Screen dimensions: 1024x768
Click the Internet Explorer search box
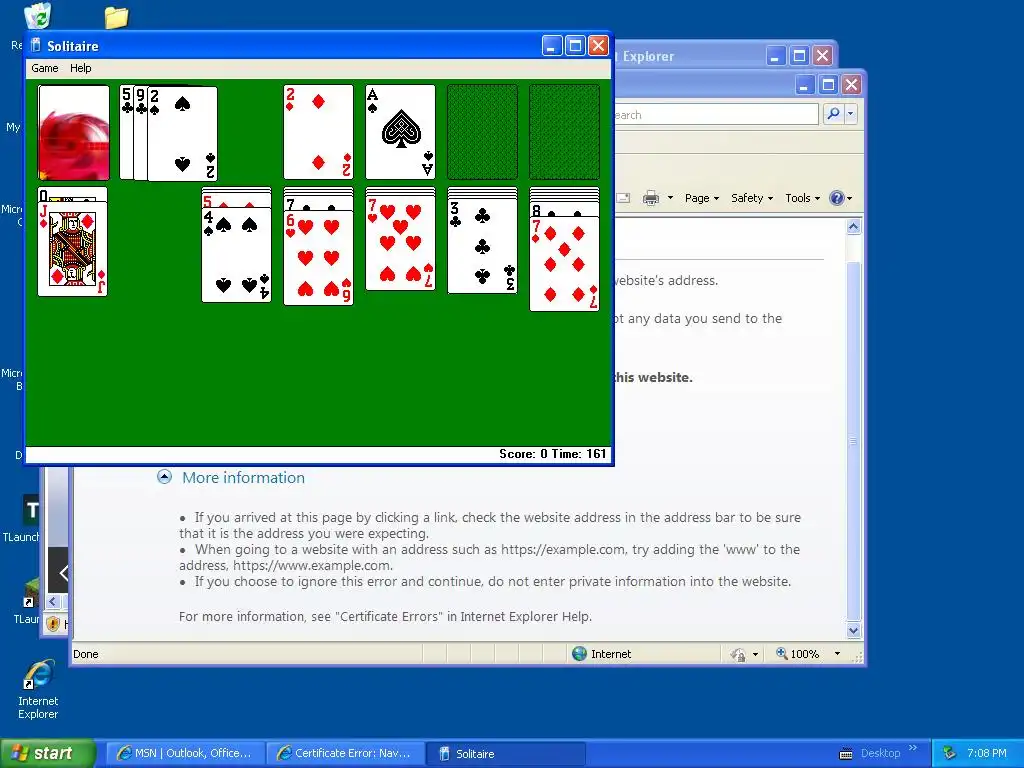point(716,114)
